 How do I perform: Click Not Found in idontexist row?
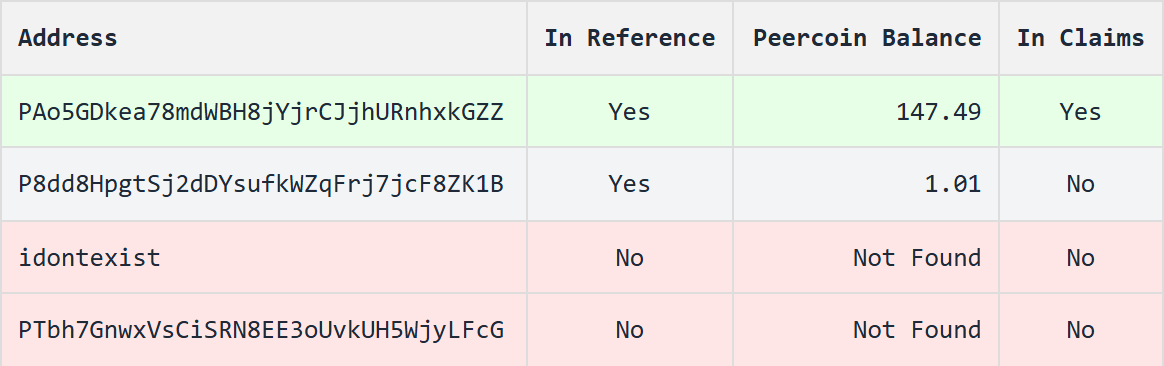point(917,258)
